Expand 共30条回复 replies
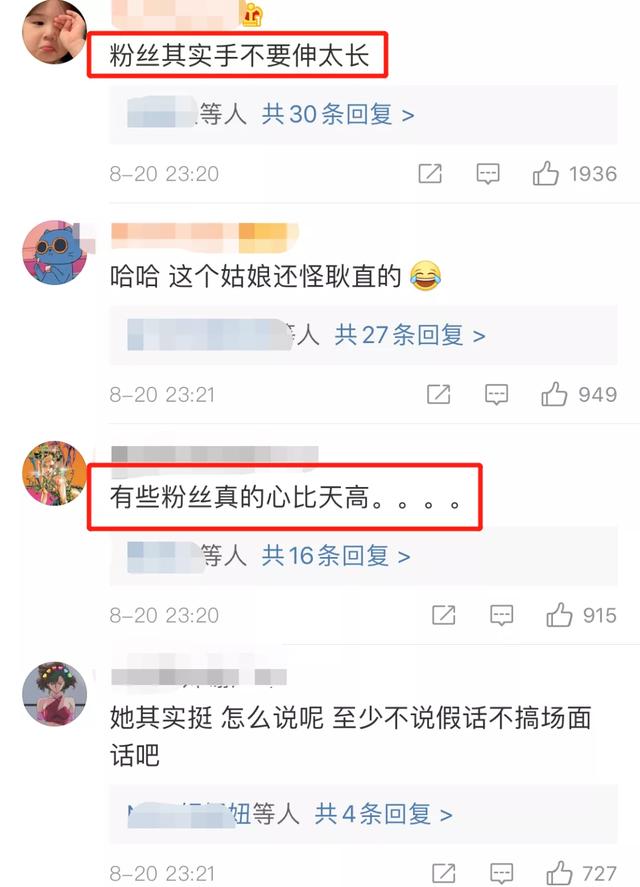 coord(338,115)
